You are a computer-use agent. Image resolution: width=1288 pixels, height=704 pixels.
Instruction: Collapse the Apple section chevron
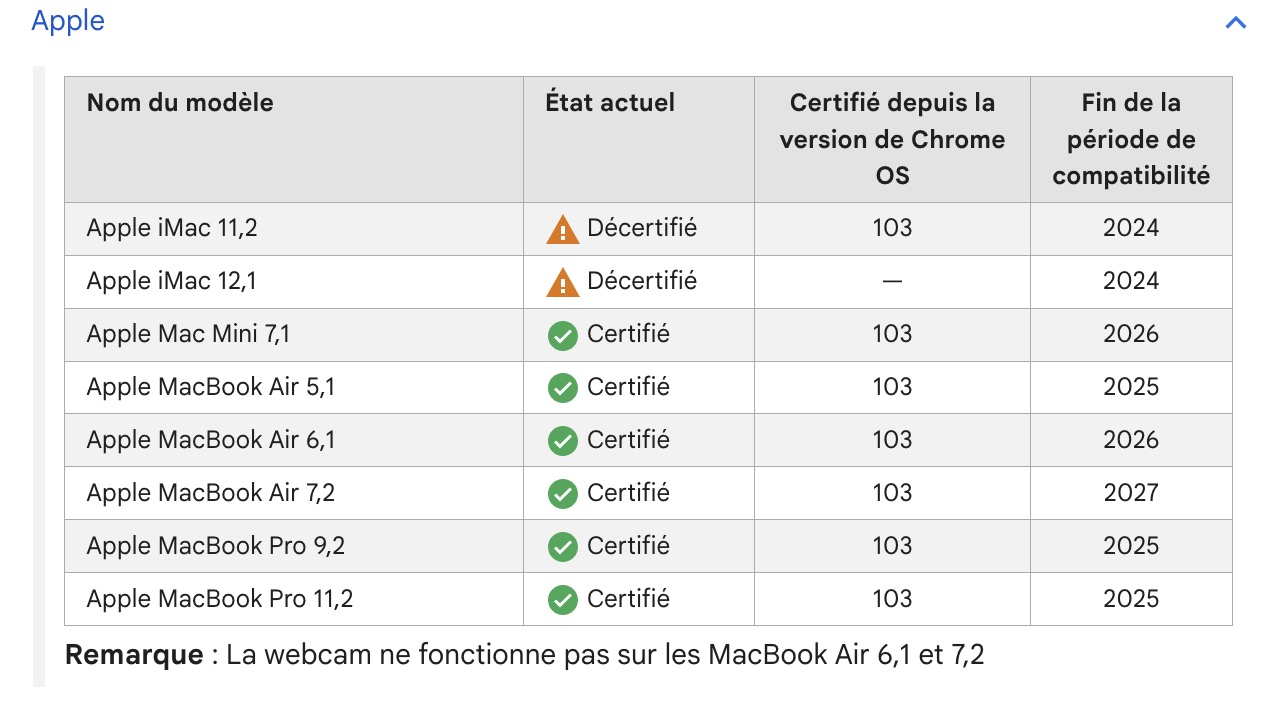[x=1236, y=22]
